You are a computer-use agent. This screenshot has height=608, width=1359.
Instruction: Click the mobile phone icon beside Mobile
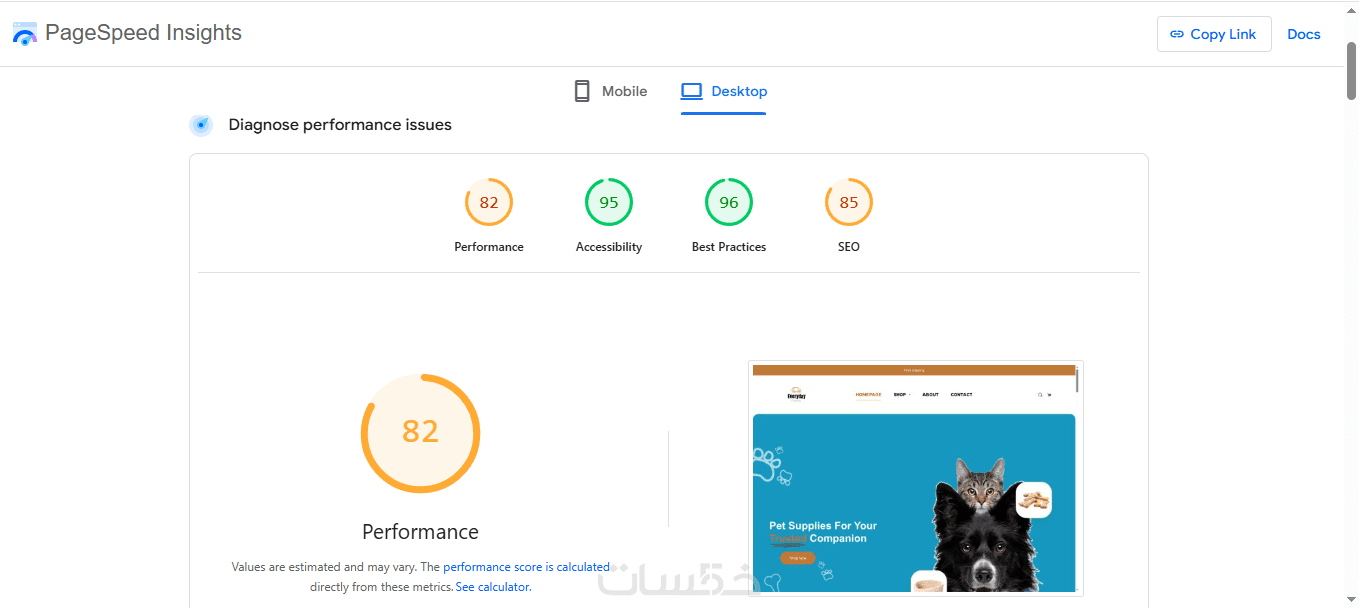point(582,91)
